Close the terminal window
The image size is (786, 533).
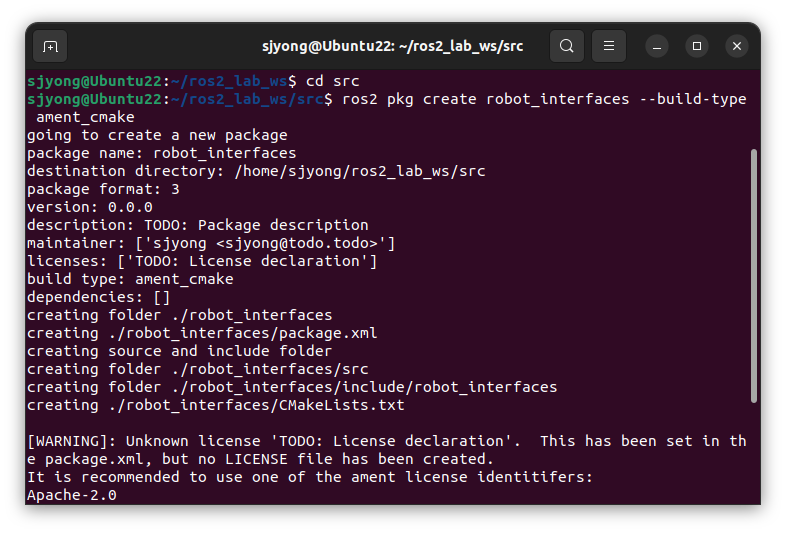pyautogui.click(x=736, y=47)
